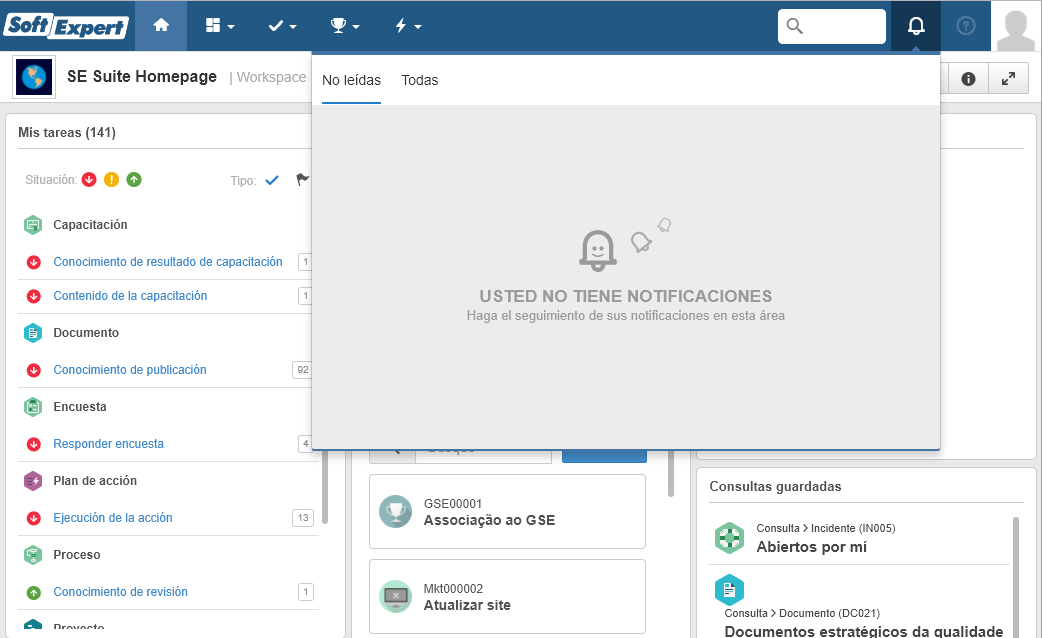Image resolution: width=1042 pixels, height=638 pixels.
Task: Click the Encuesta category icon
Action: point(33,407)
